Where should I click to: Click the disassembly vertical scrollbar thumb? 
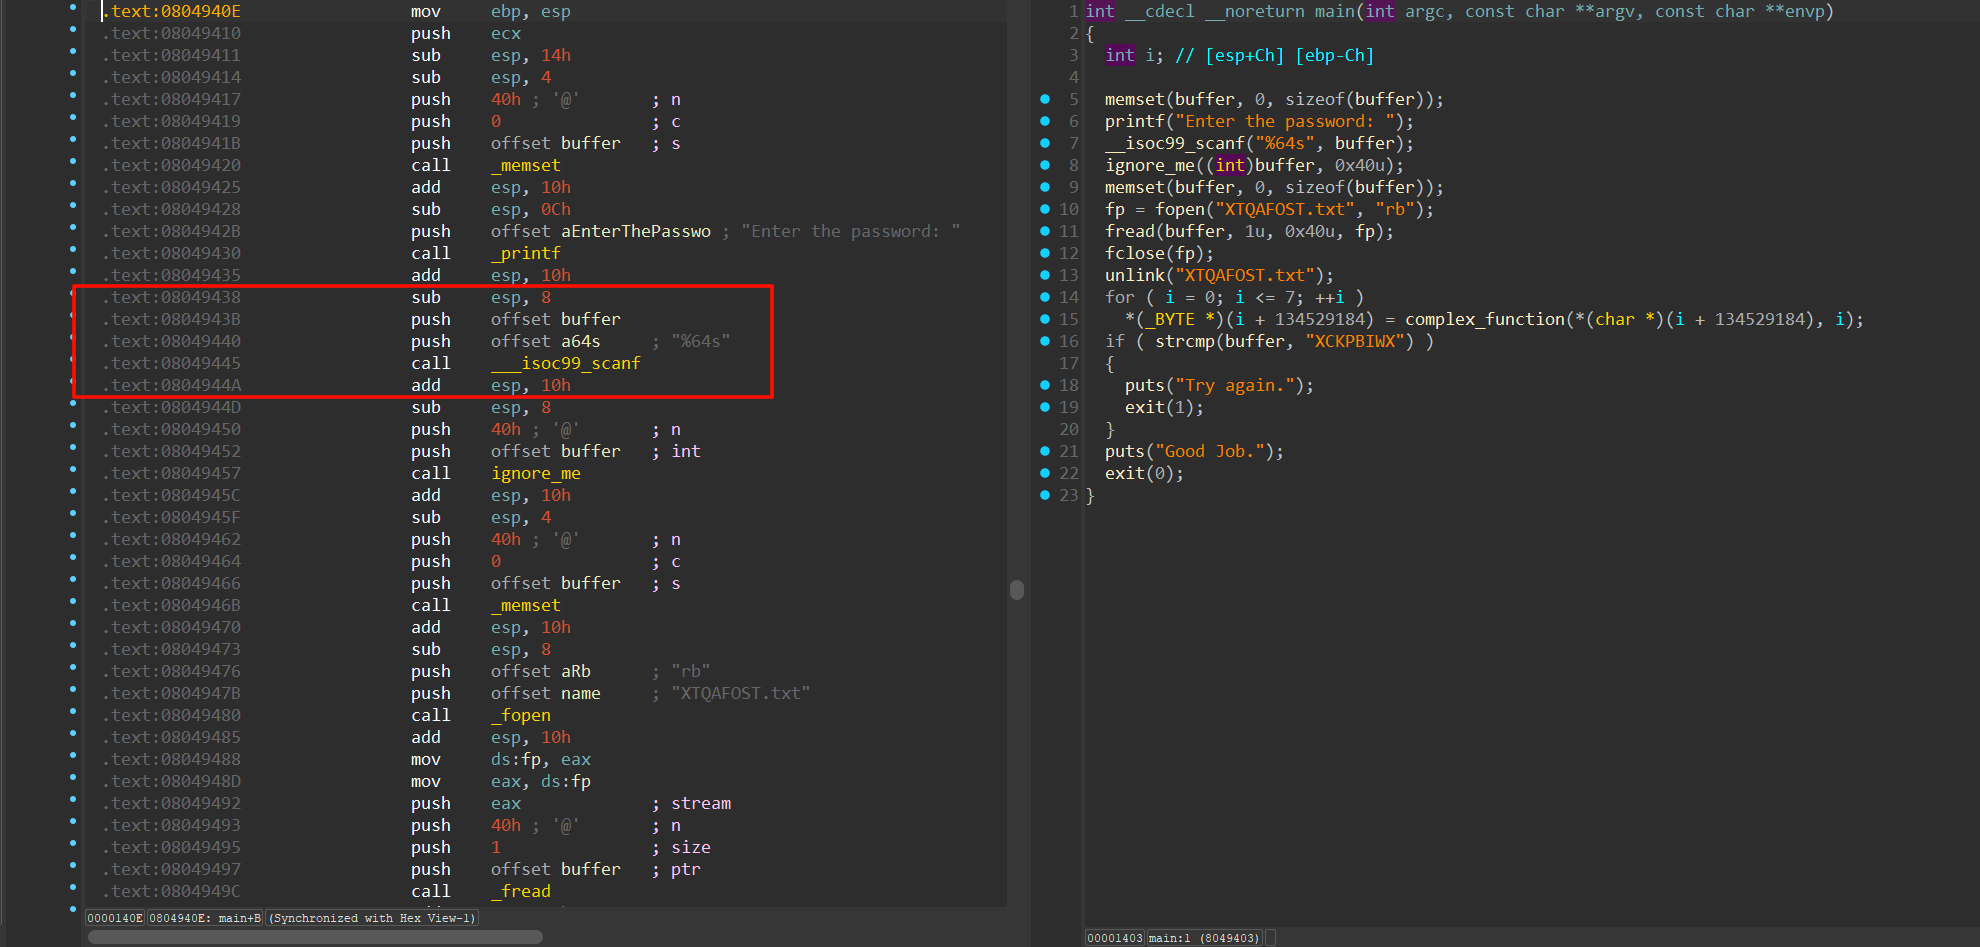click(1017, 590)
